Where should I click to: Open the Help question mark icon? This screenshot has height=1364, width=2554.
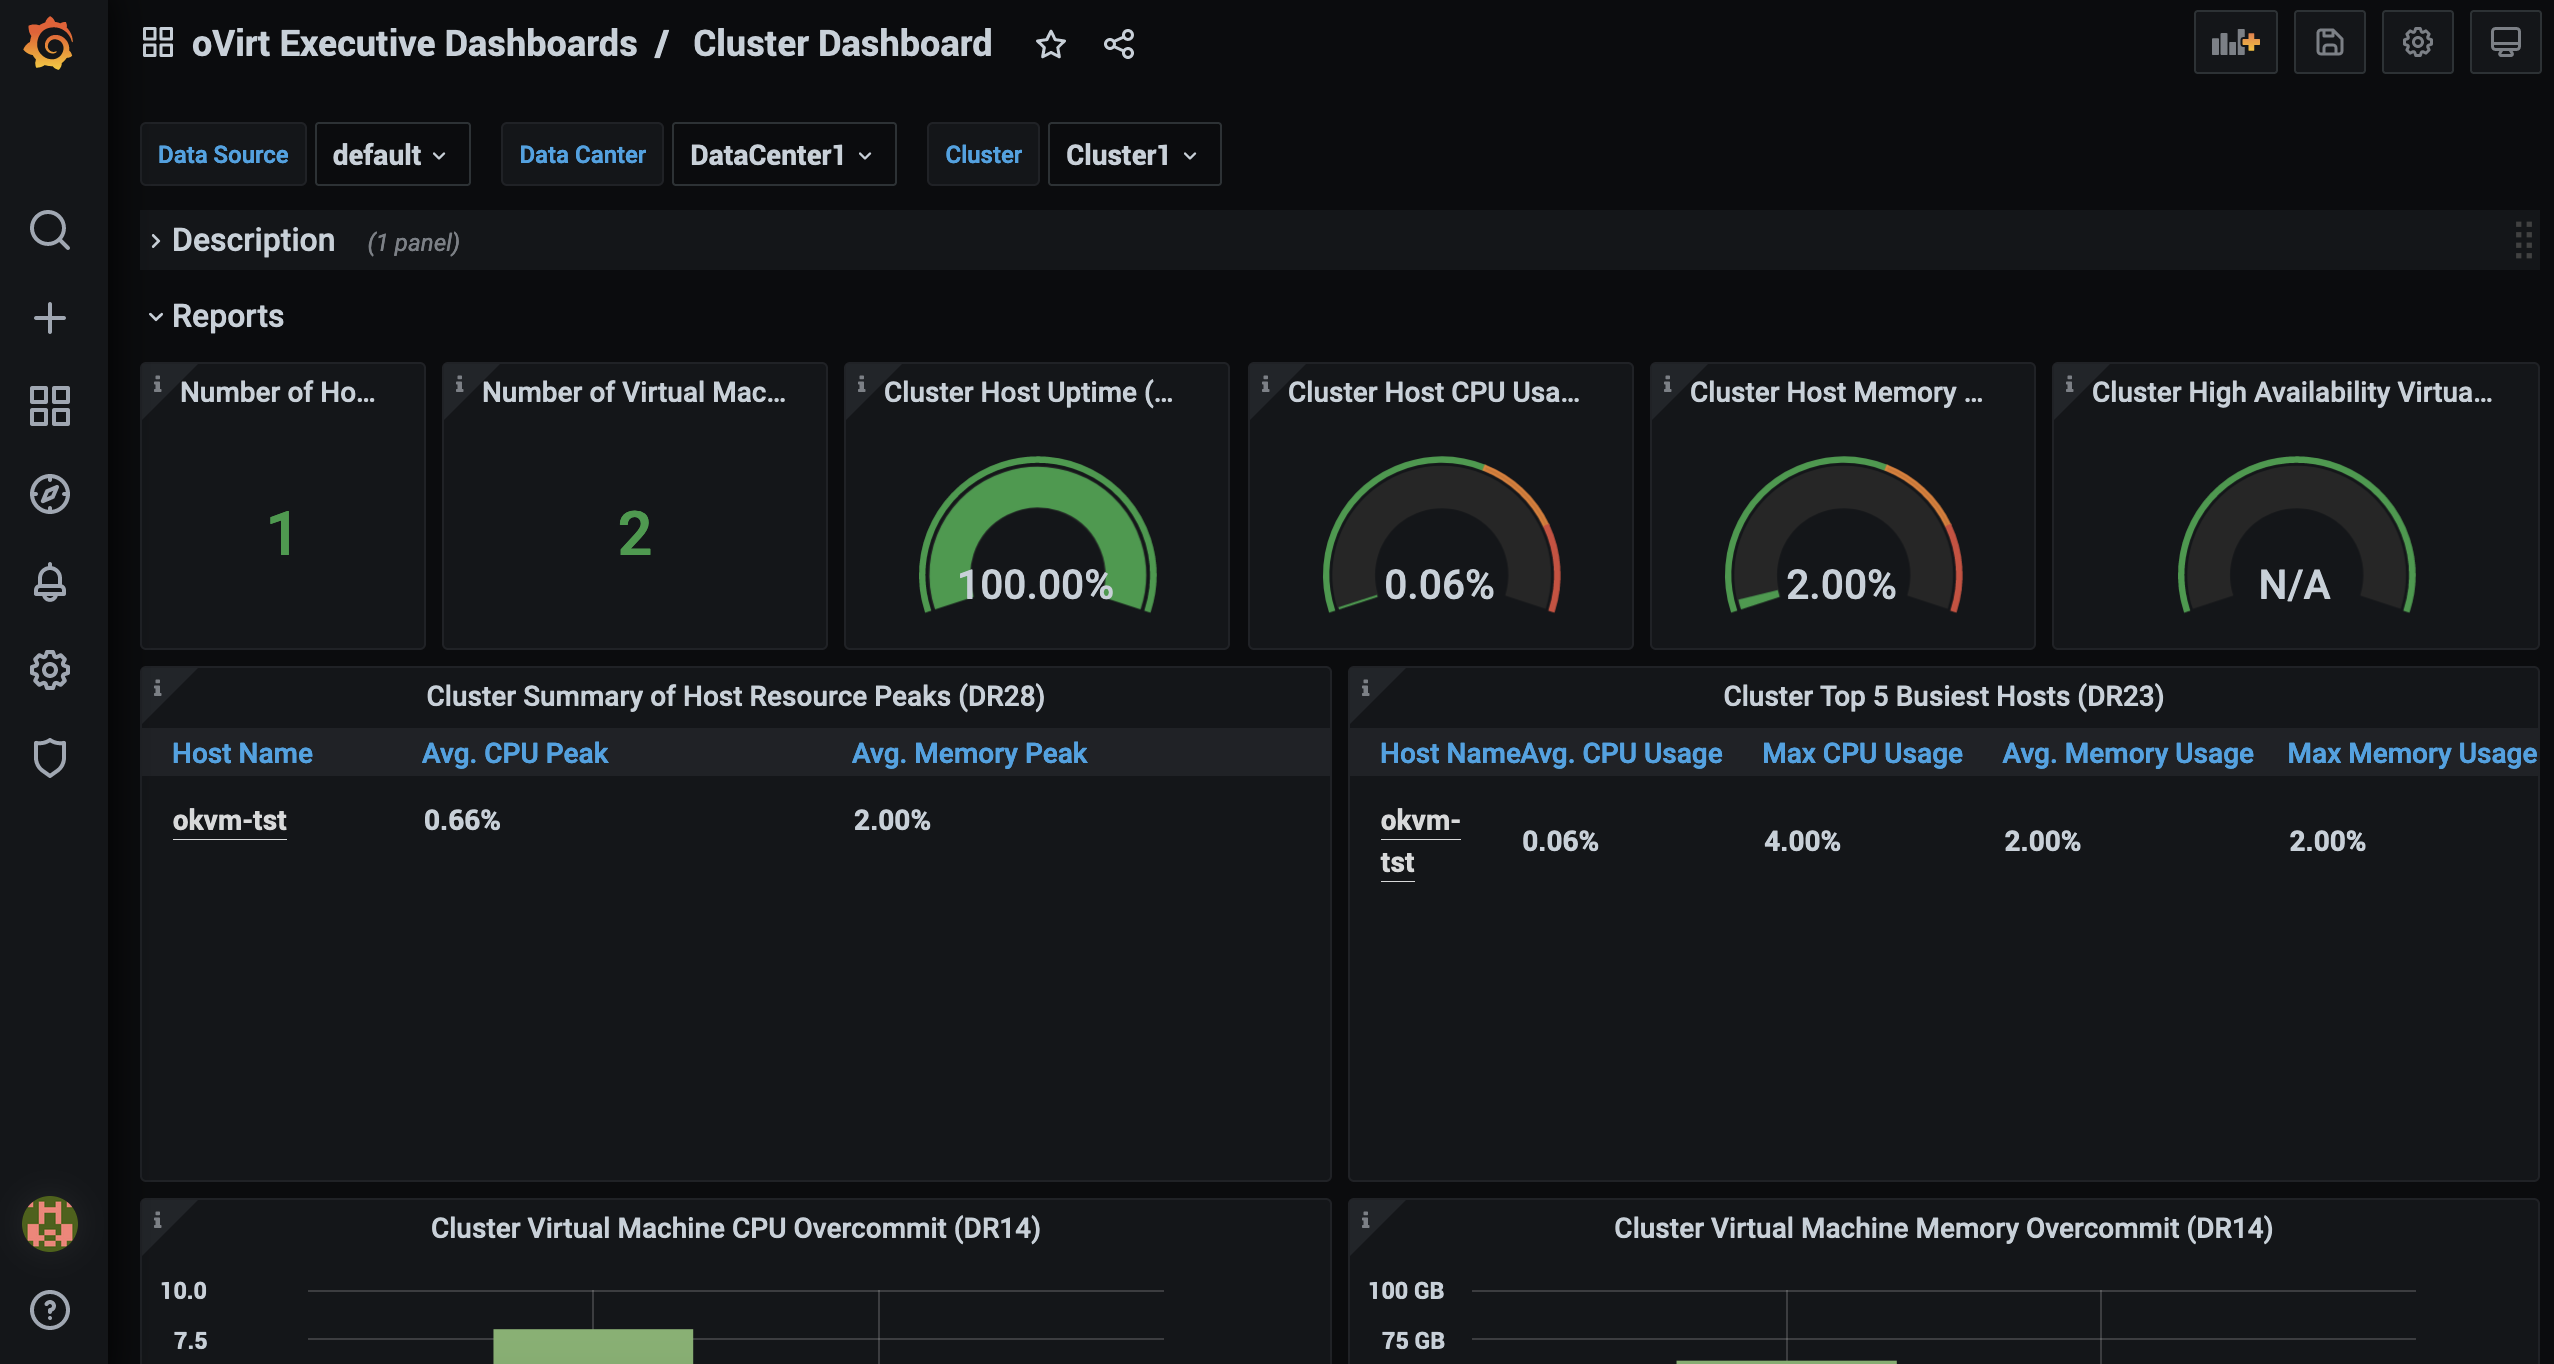click(49, 1310)
